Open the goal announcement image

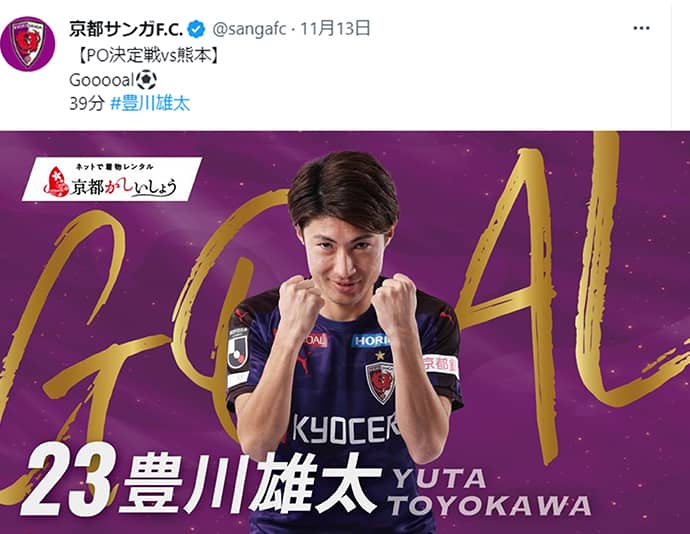tap(345, 332)
